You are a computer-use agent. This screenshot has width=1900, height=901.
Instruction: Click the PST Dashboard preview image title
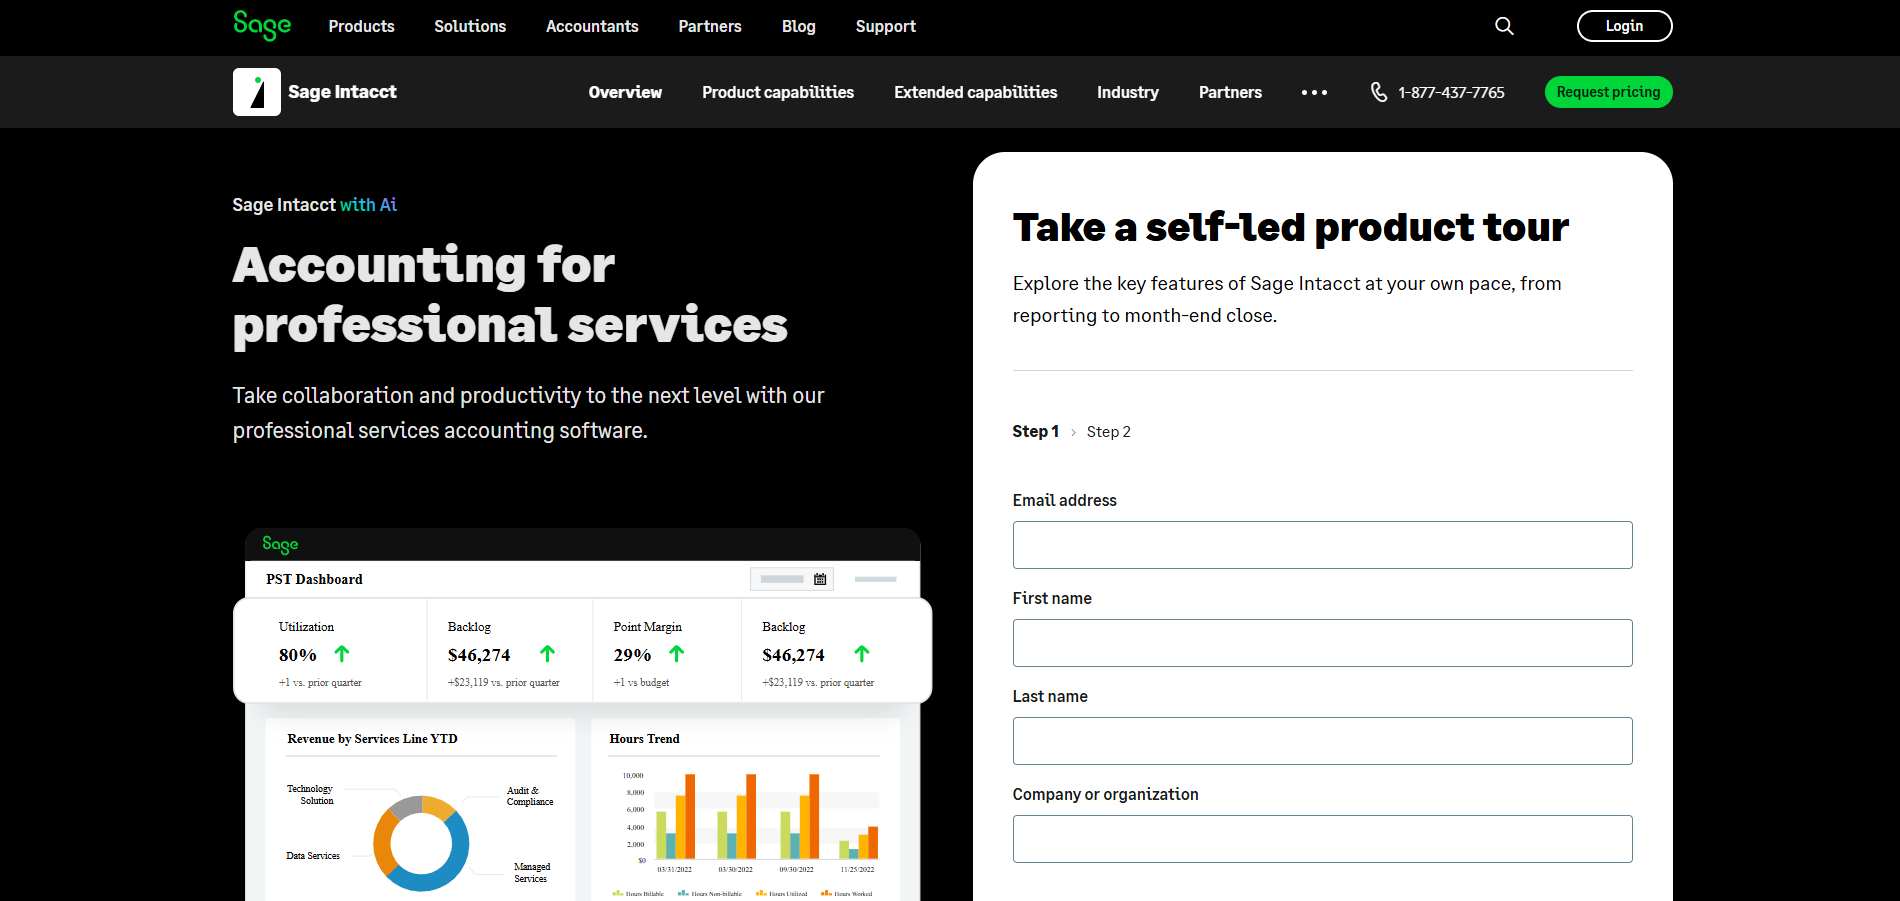tap(314, 579)
